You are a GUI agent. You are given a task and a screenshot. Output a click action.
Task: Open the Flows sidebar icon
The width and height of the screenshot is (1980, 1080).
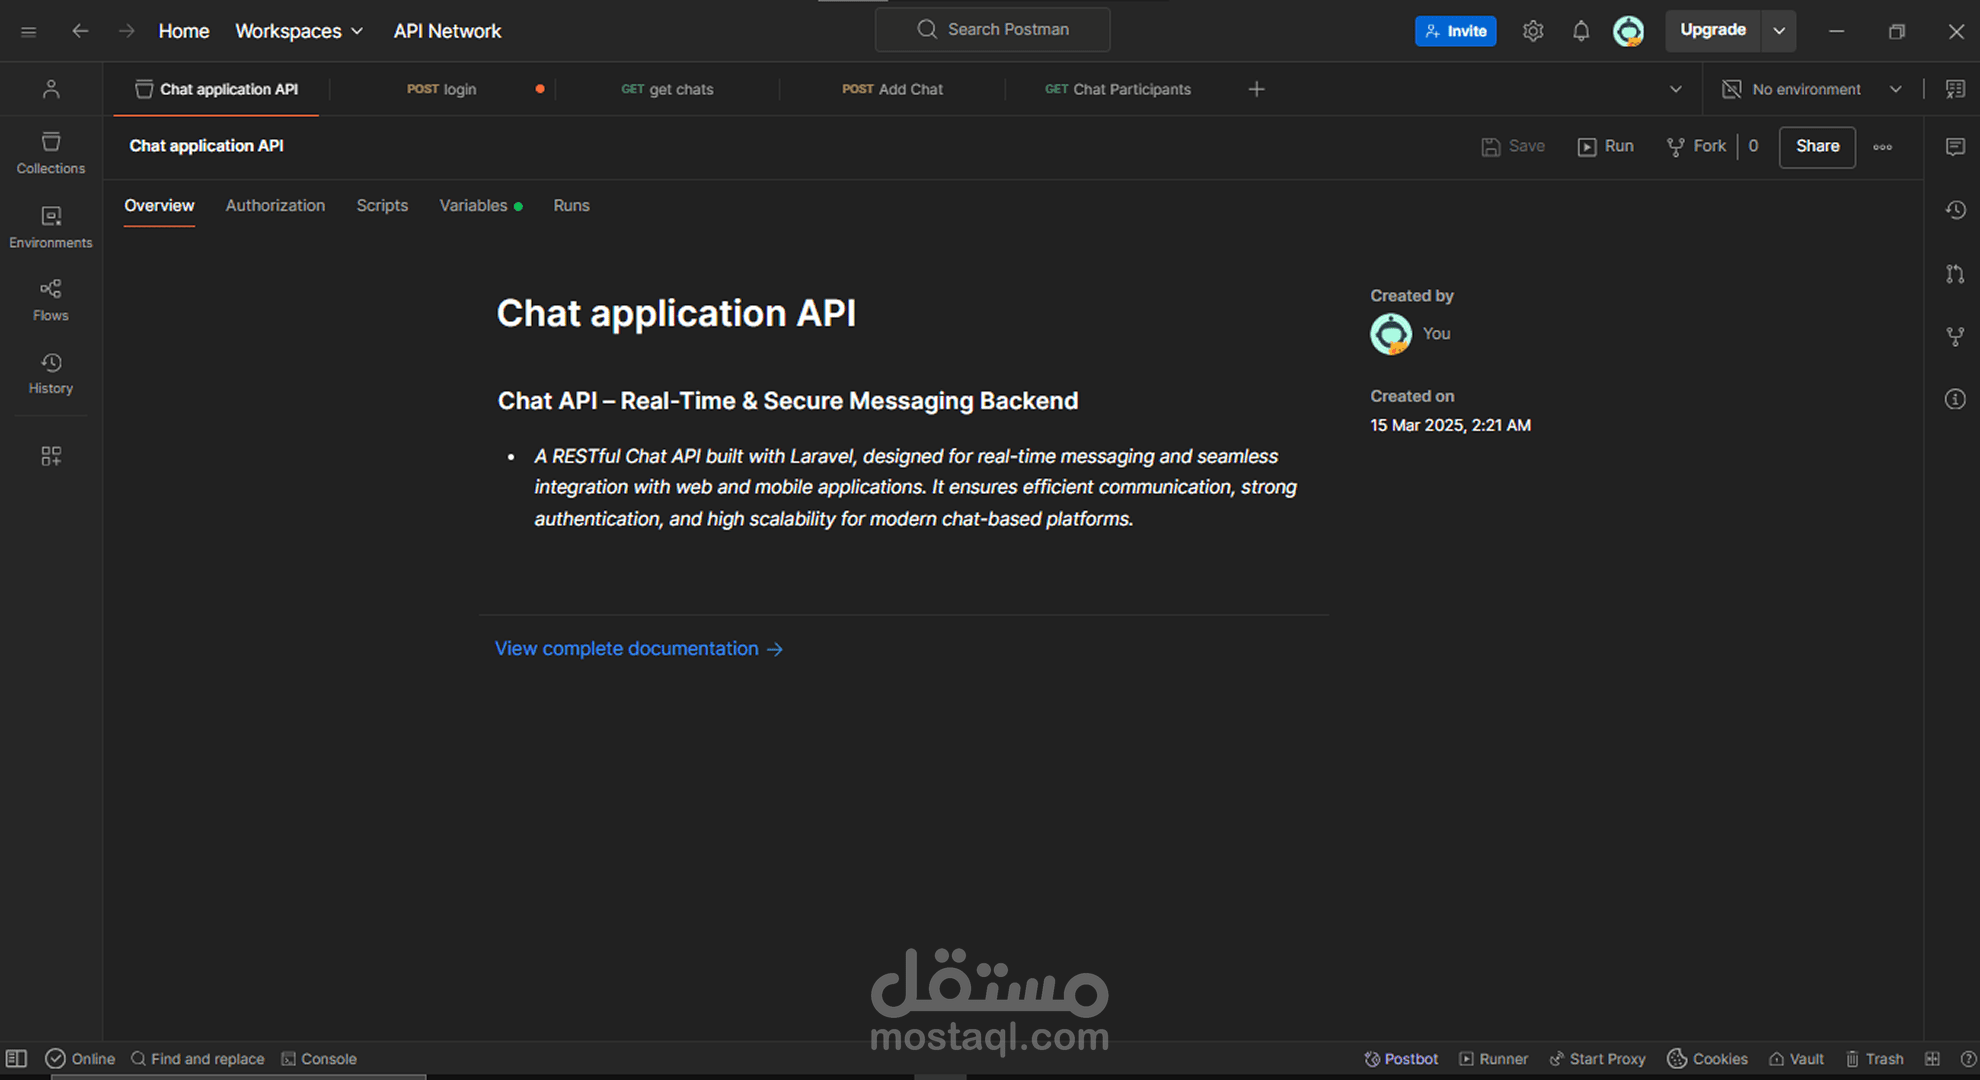point(50,300)
